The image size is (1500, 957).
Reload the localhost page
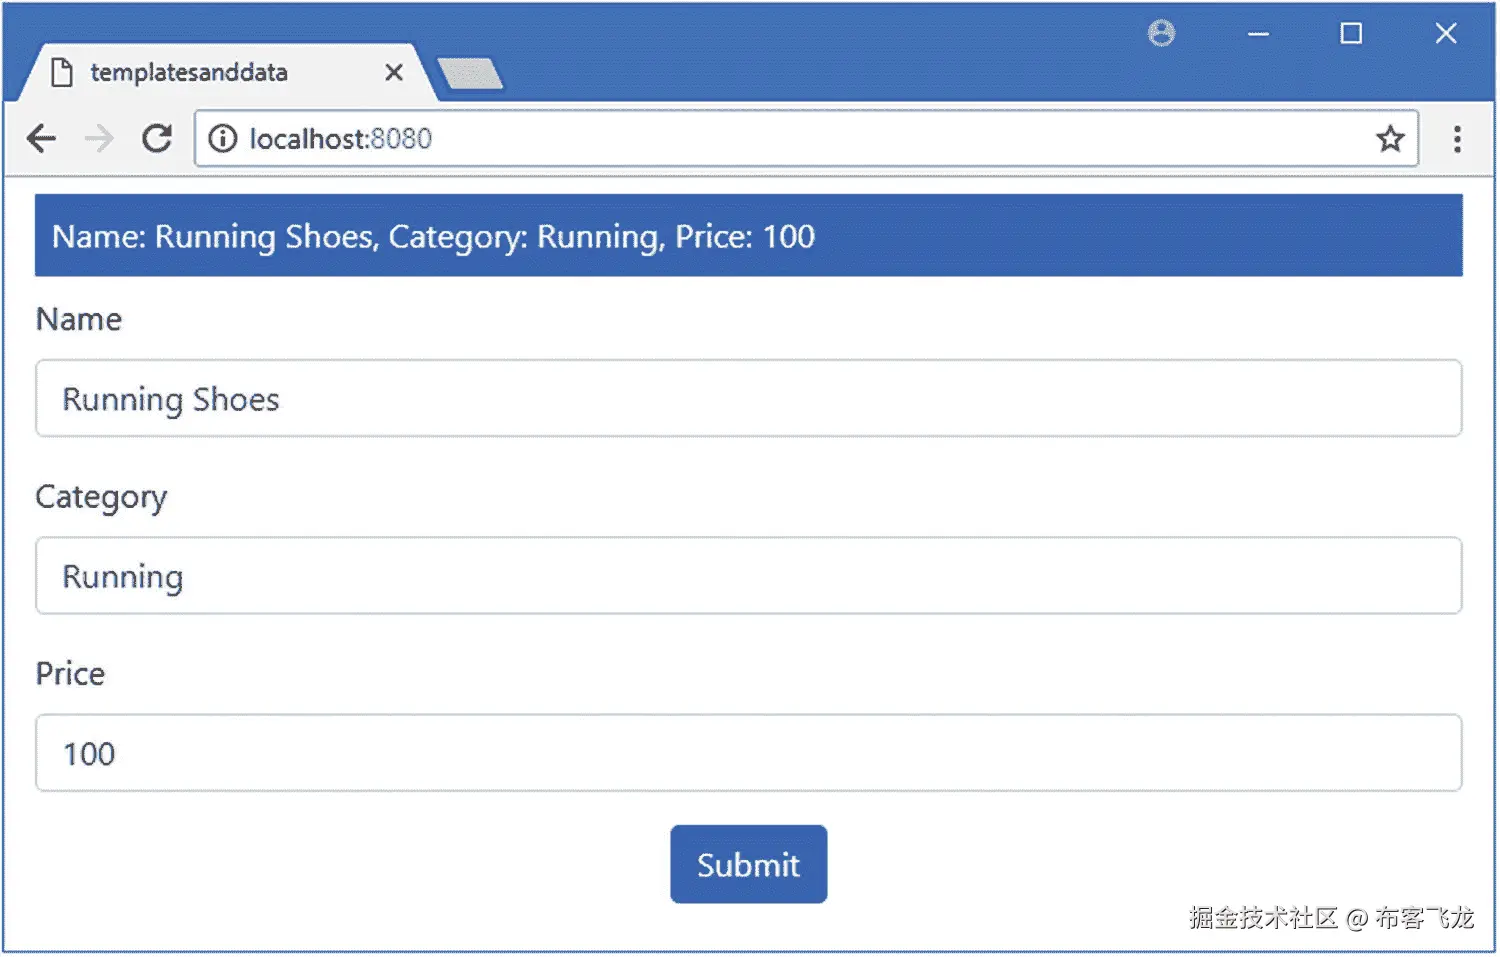pyautogui.click(x=157, y=138)
